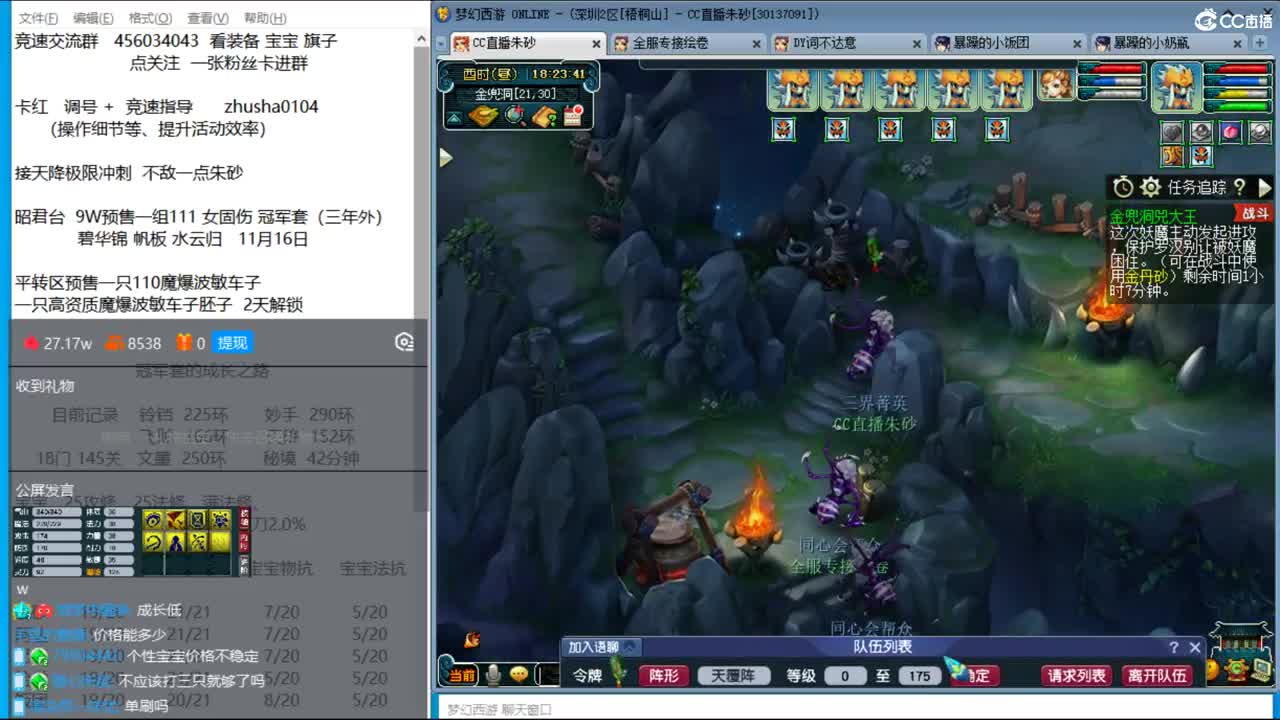Screen dimensions: 1280x720
Task: Open the world map book icon
Action: tap(483, 116)
